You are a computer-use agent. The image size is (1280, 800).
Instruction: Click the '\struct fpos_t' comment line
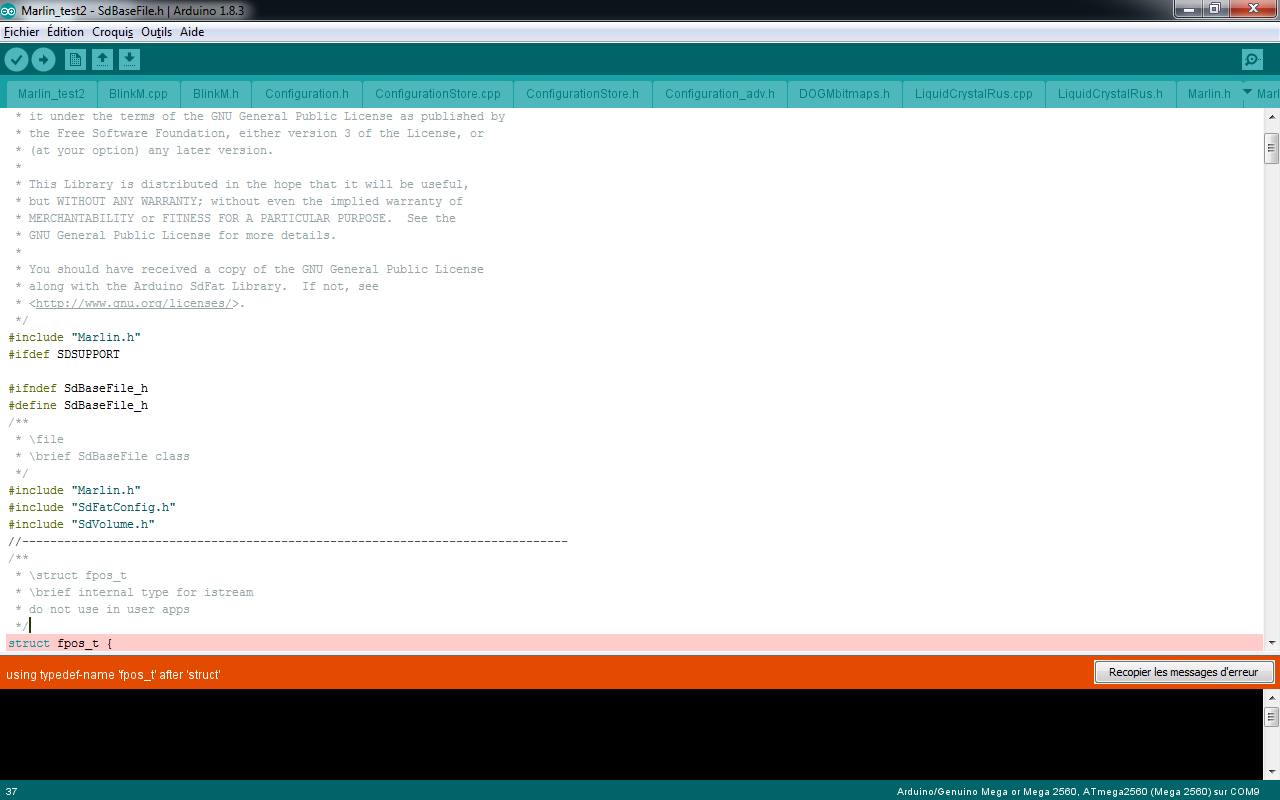click(71, 575)
